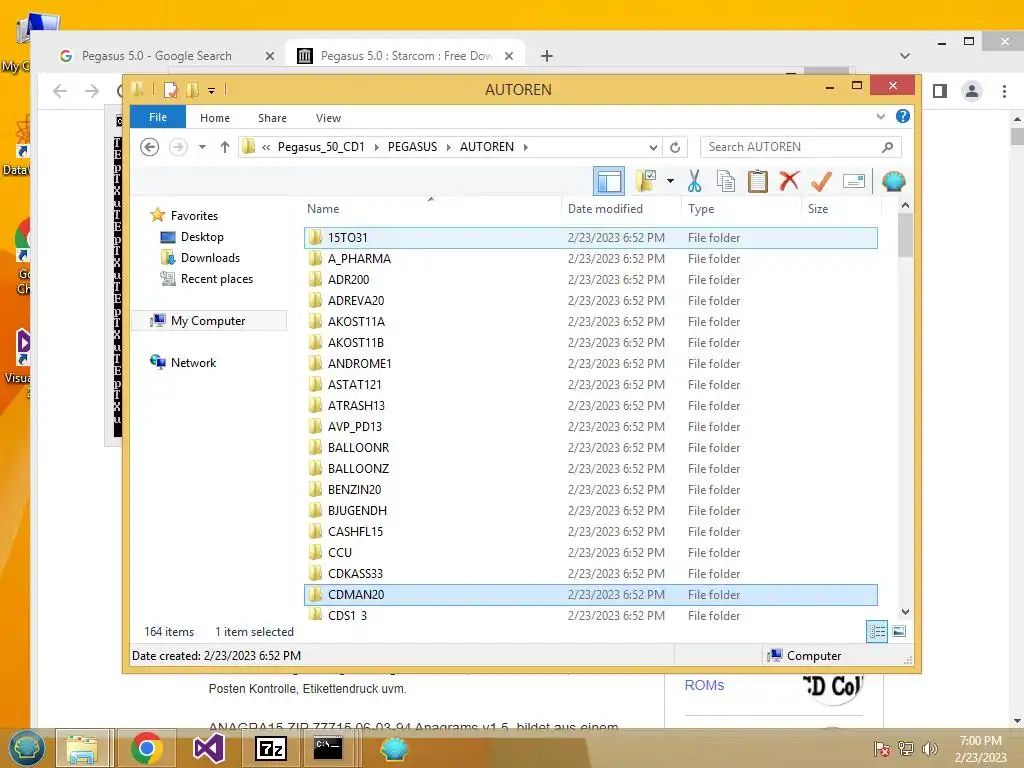Select the 15TO31 folder
1024x768 pixels.
pyautogui.click(x=590, y=238)
